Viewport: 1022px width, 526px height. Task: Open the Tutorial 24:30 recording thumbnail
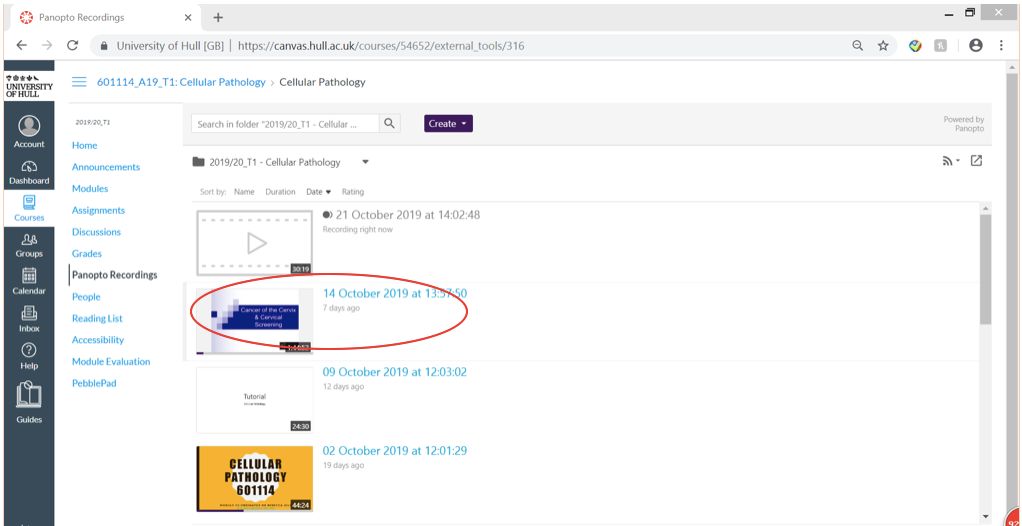pyautogui.click(x=254, y=400)
